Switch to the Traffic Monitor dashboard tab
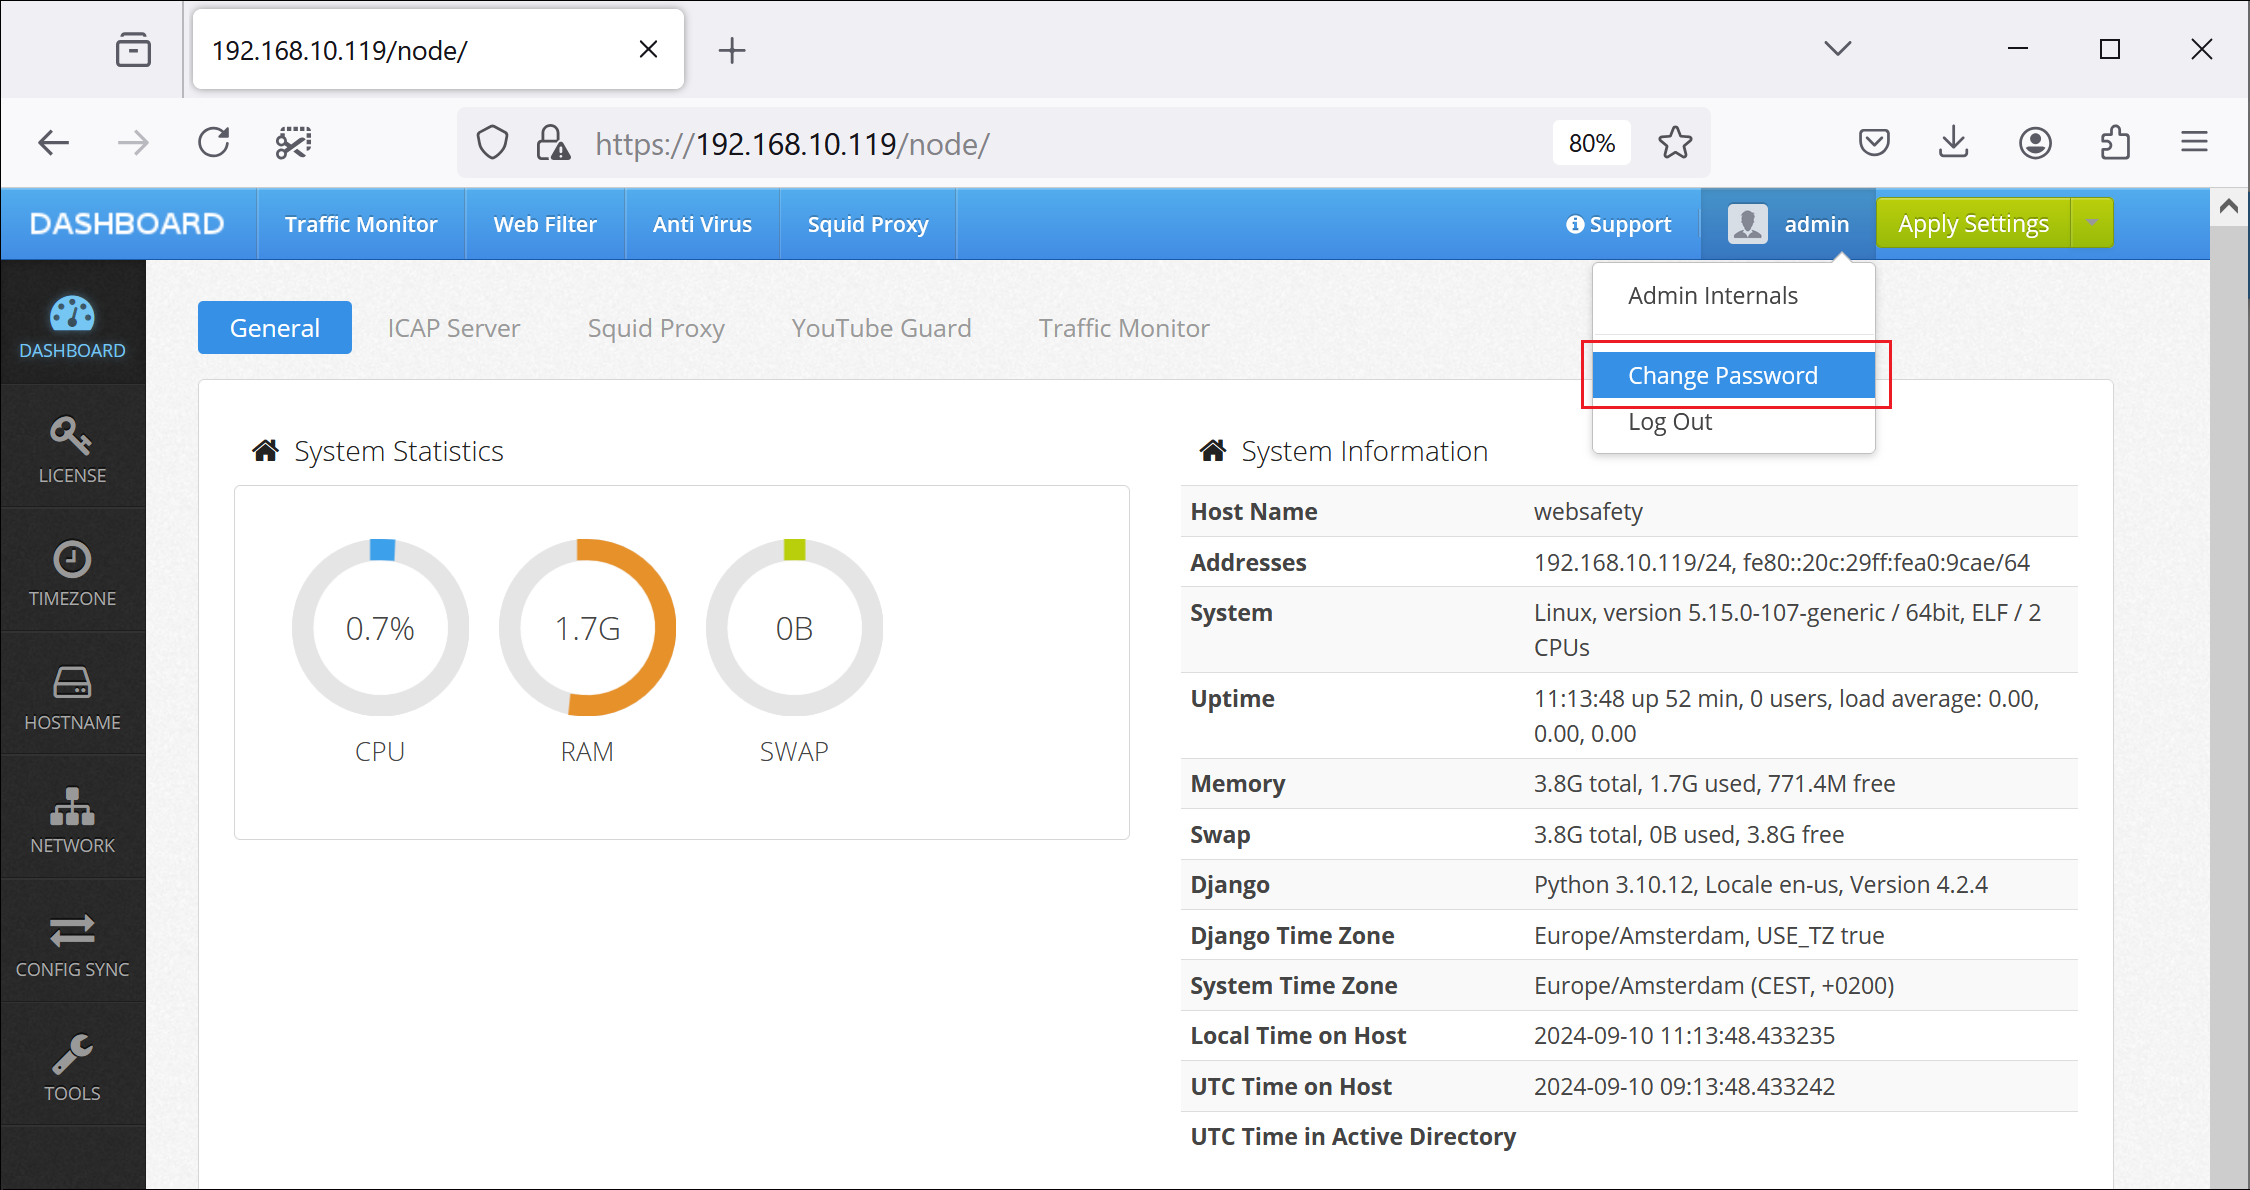The image size is (2250, 1190). tap(1124, 328)
